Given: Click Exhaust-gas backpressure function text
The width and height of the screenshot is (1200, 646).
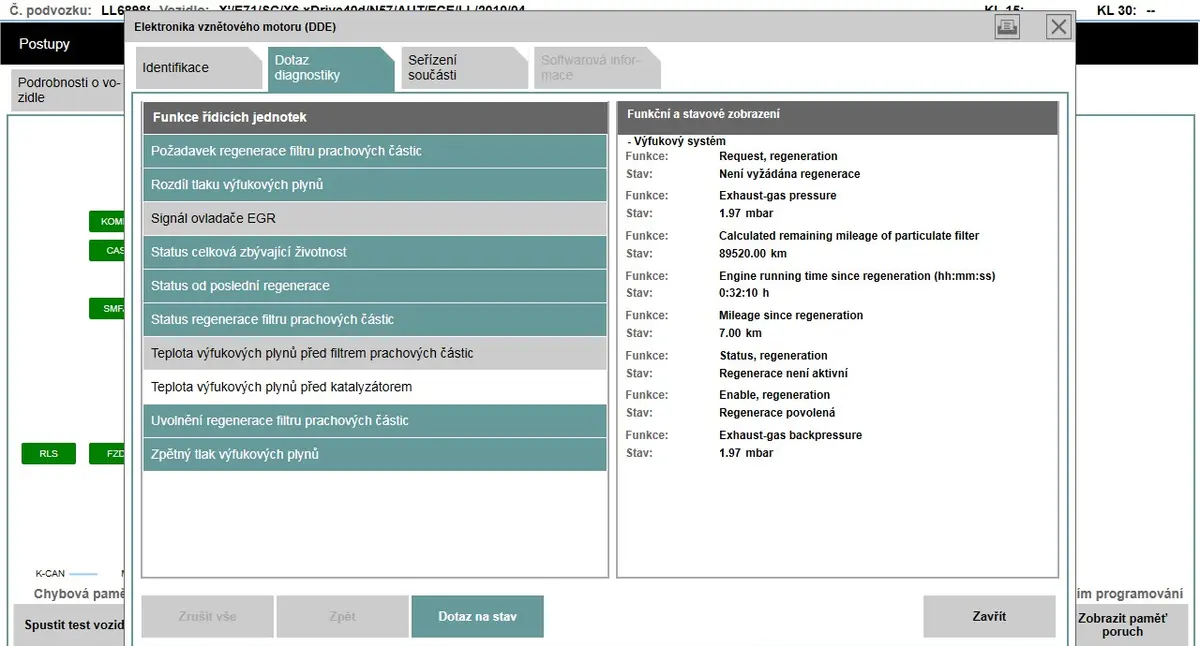Looking at the screenshot, I should 791,436.
